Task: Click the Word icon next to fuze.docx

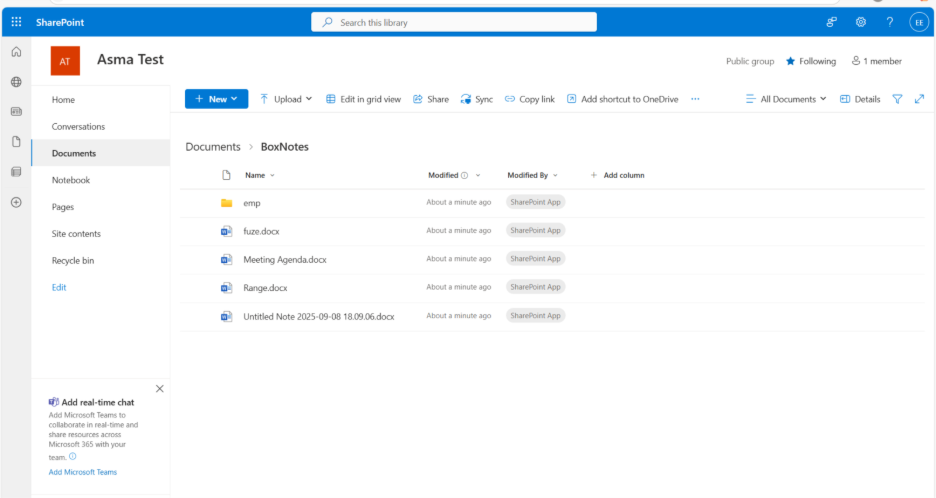Action: pyautogui.click(x=226, y=231)
